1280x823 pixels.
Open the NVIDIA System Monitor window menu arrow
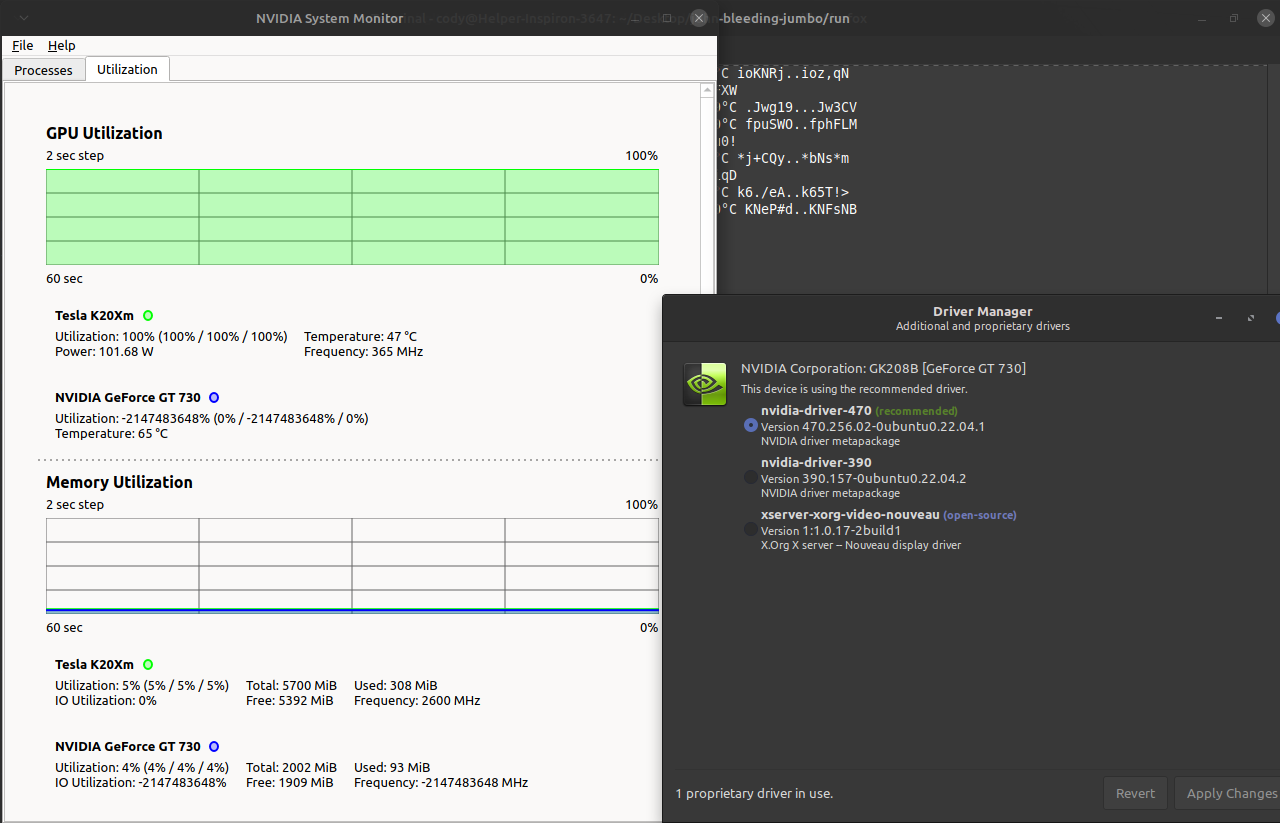(24, 18)
